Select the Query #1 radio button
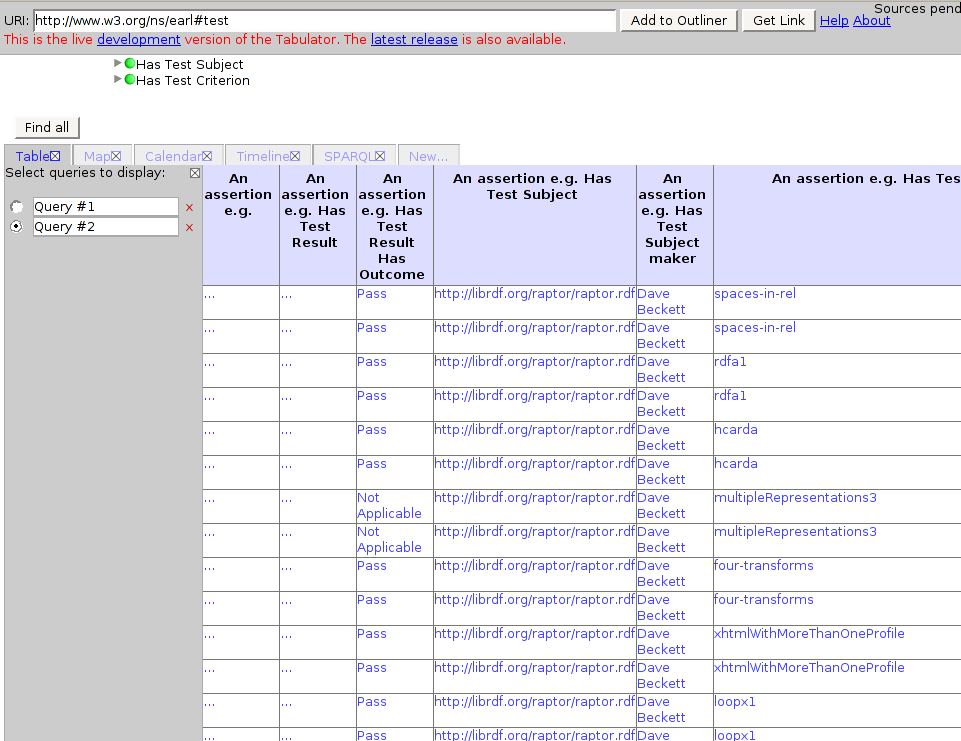 click(x=17, y=207)
